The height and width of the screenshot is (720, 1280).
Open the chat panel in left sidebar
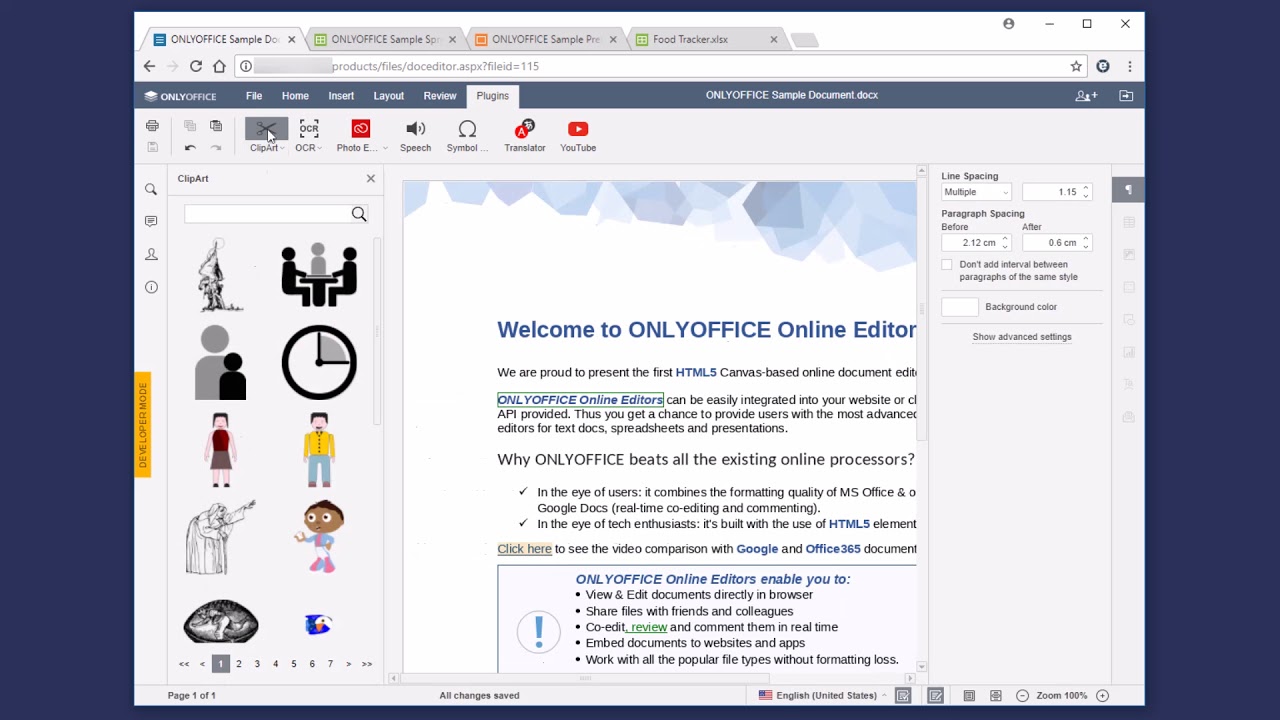pyautogui.click(x=151, y=254)
